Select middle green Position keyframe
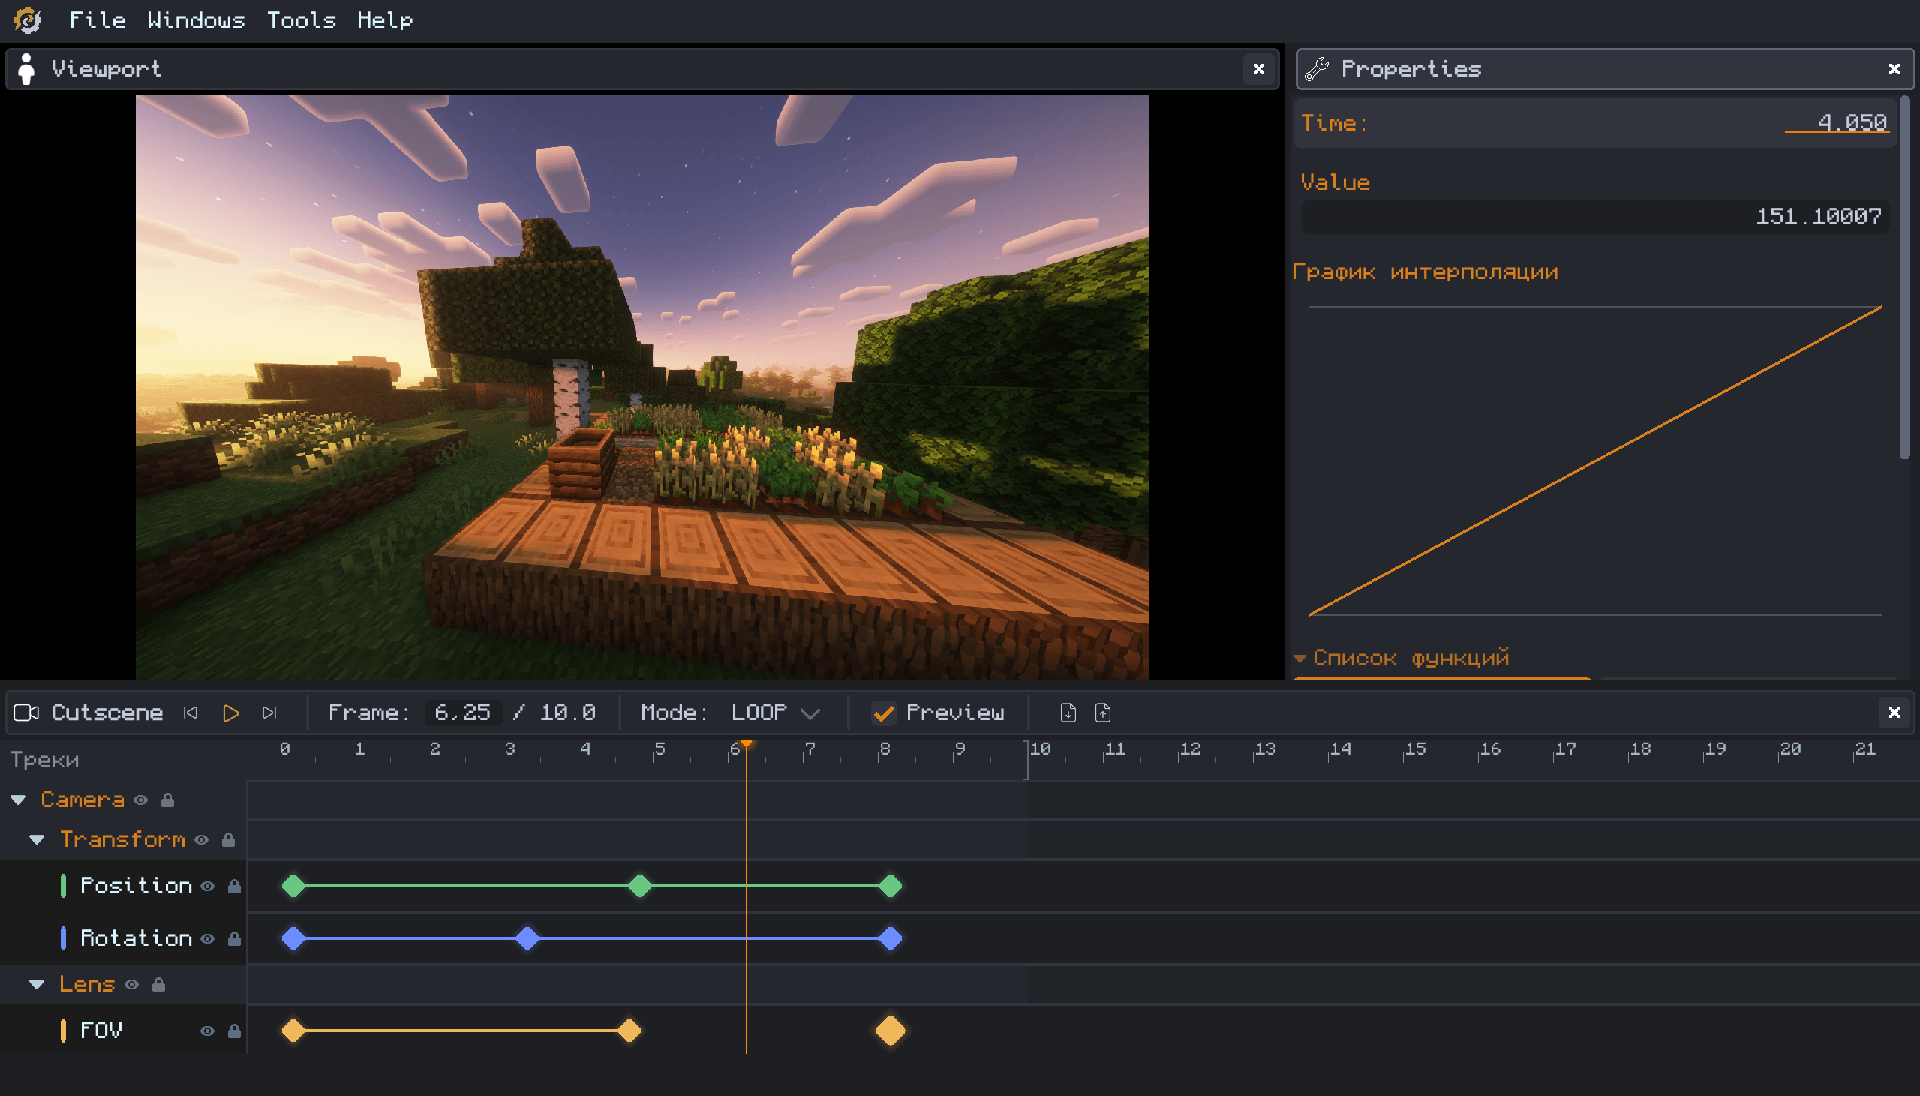 [x=640, y=886]
